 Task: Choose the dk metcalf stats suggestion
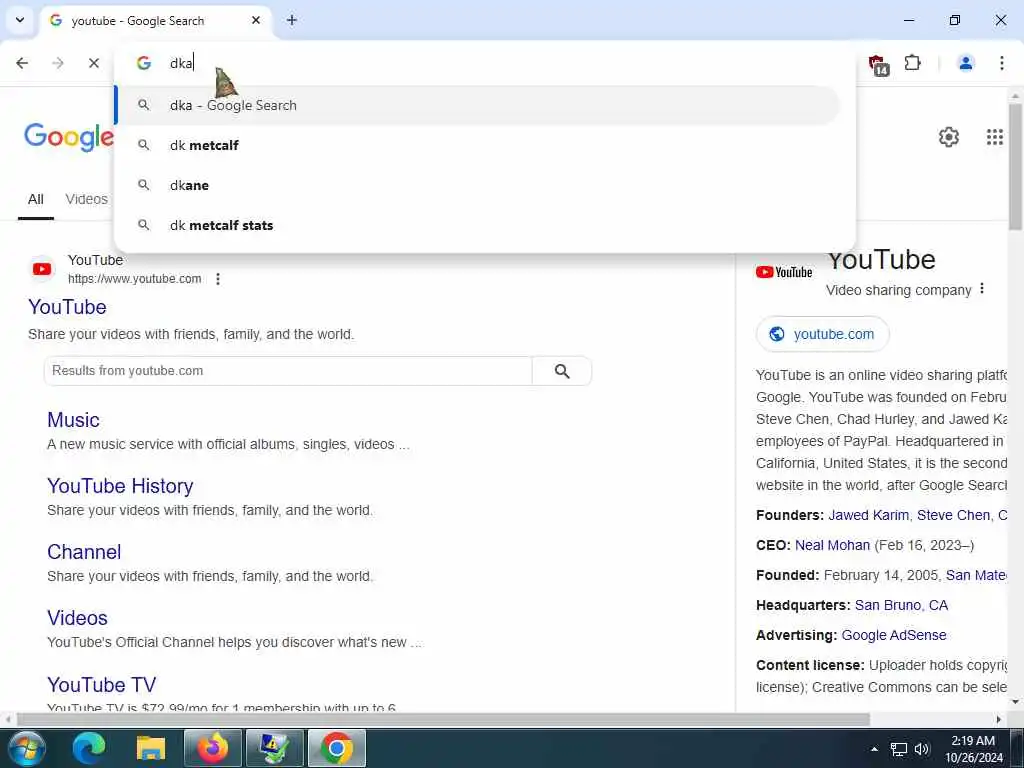478,225
